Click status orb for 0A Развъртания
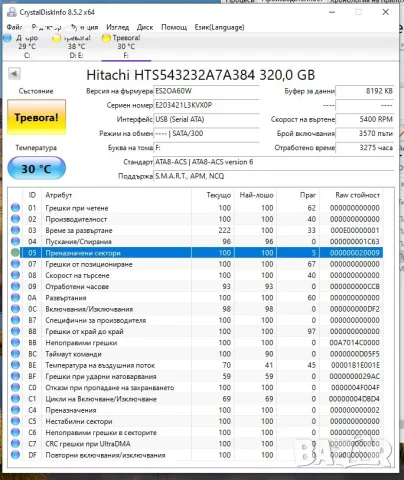The height and width of the screenshot is (480, 404). pyautogui.click(x=15, y=298)
